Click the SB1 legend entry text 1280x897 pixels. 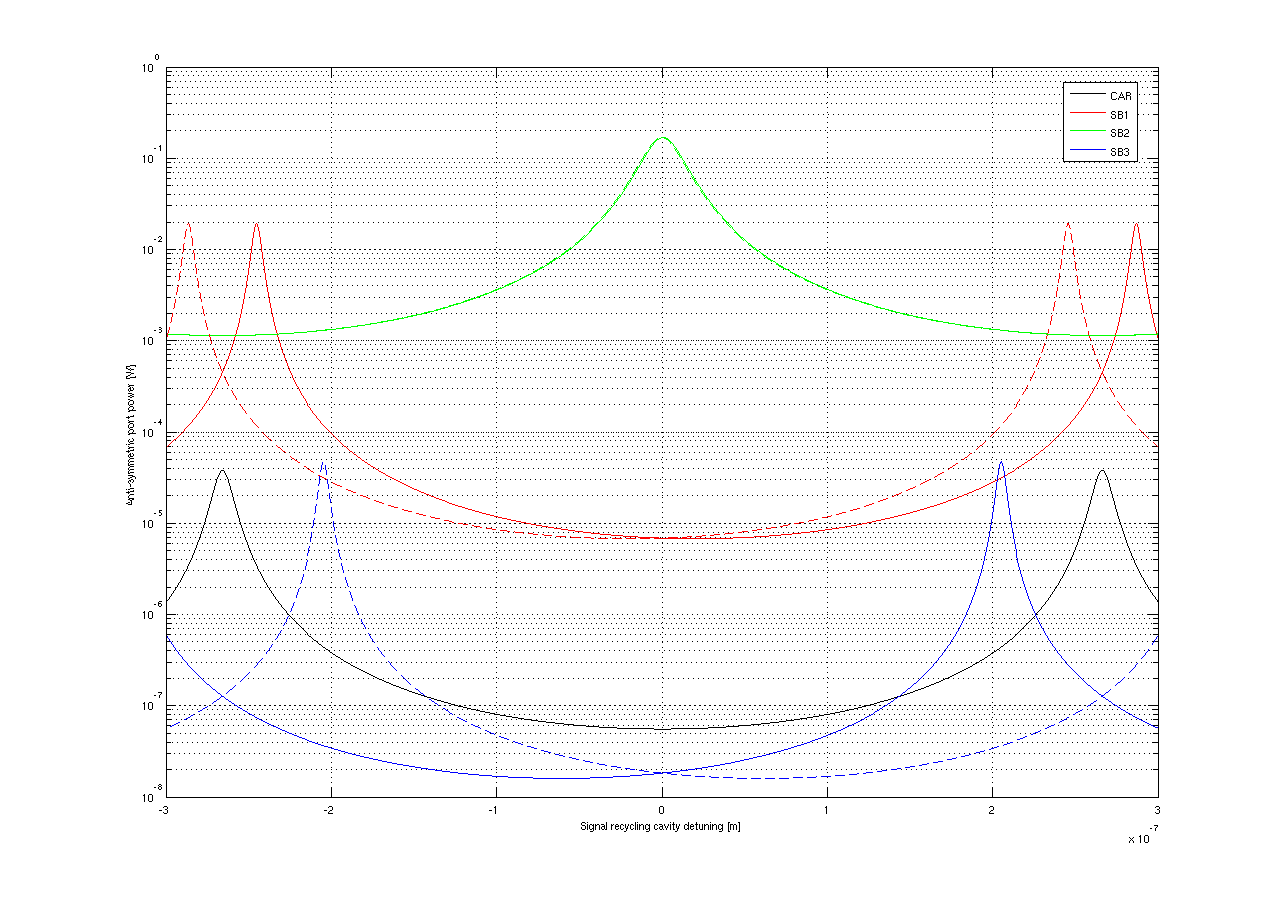(1120, 115)
